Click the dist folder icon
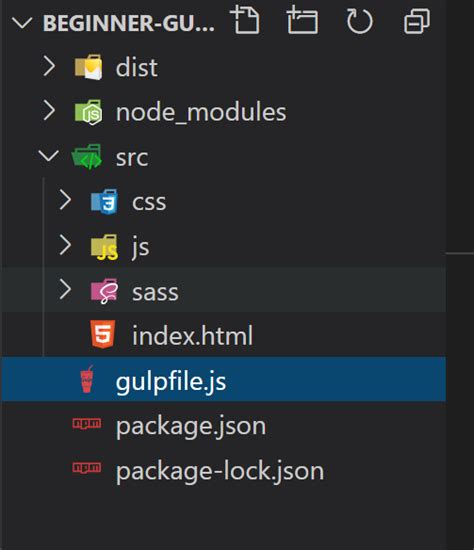This screenshot has height=550, width=474. (88, 67)
